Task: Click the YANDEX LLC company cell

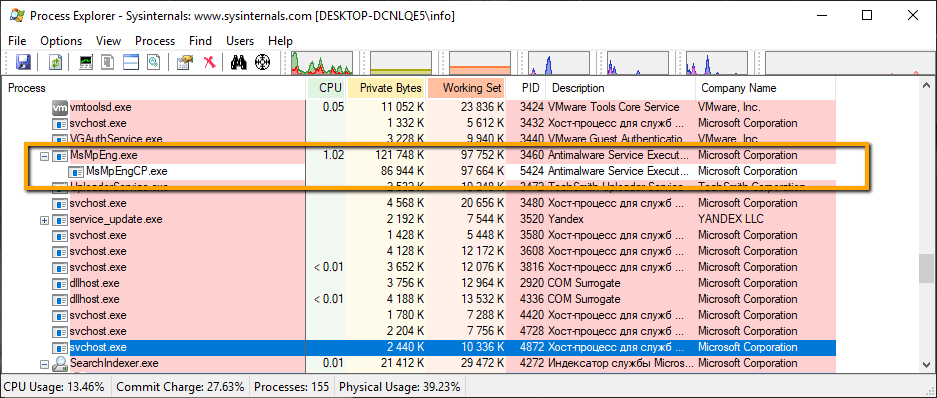Action: pos(732,219)
